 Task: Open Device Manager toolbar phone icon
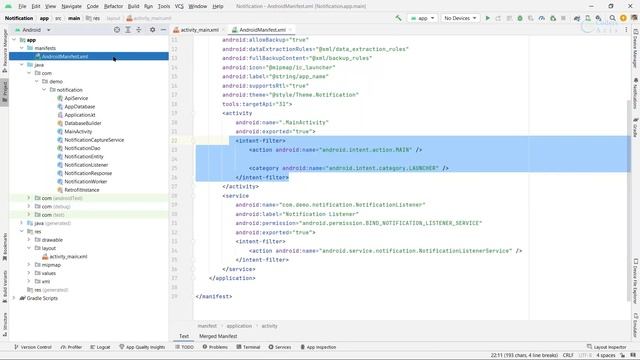588,18
